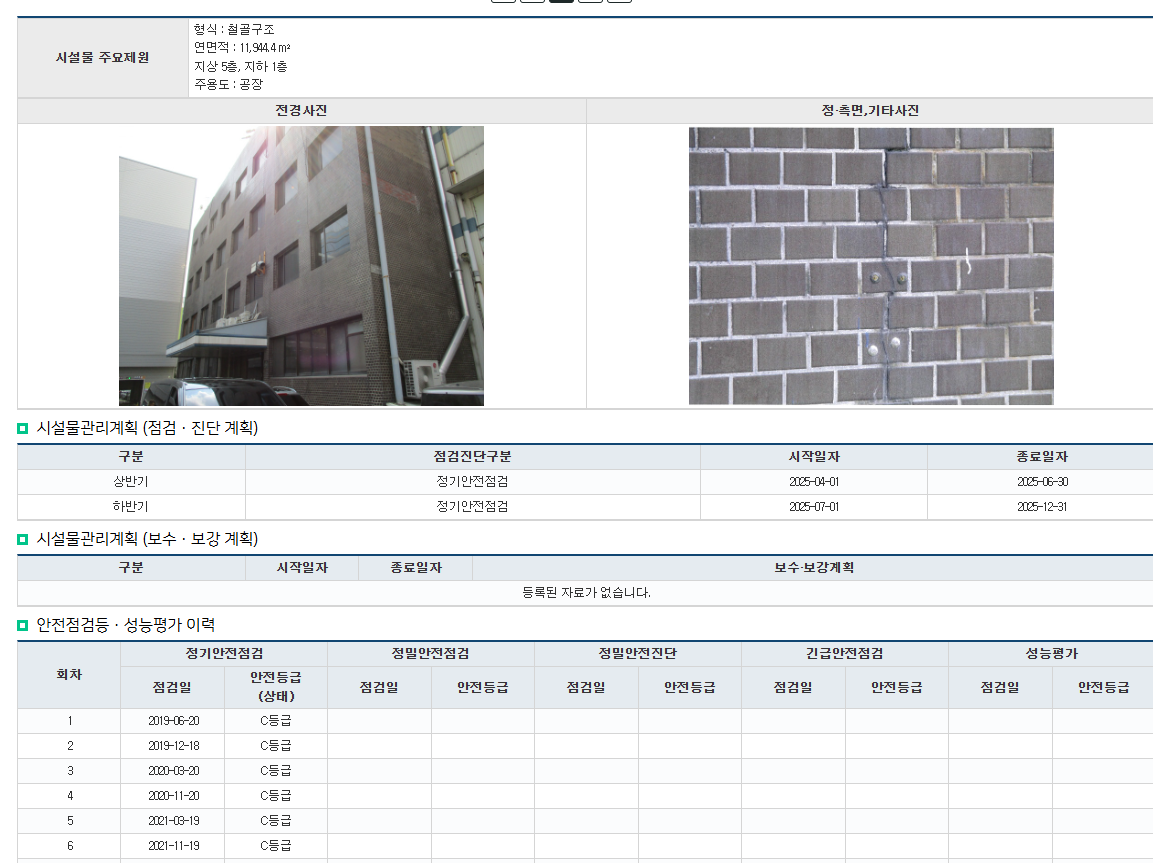The height and width of the screenshot is (863, 1153).
Task: Select the 성능평가 group header
Action: (x=1050, y=654)
